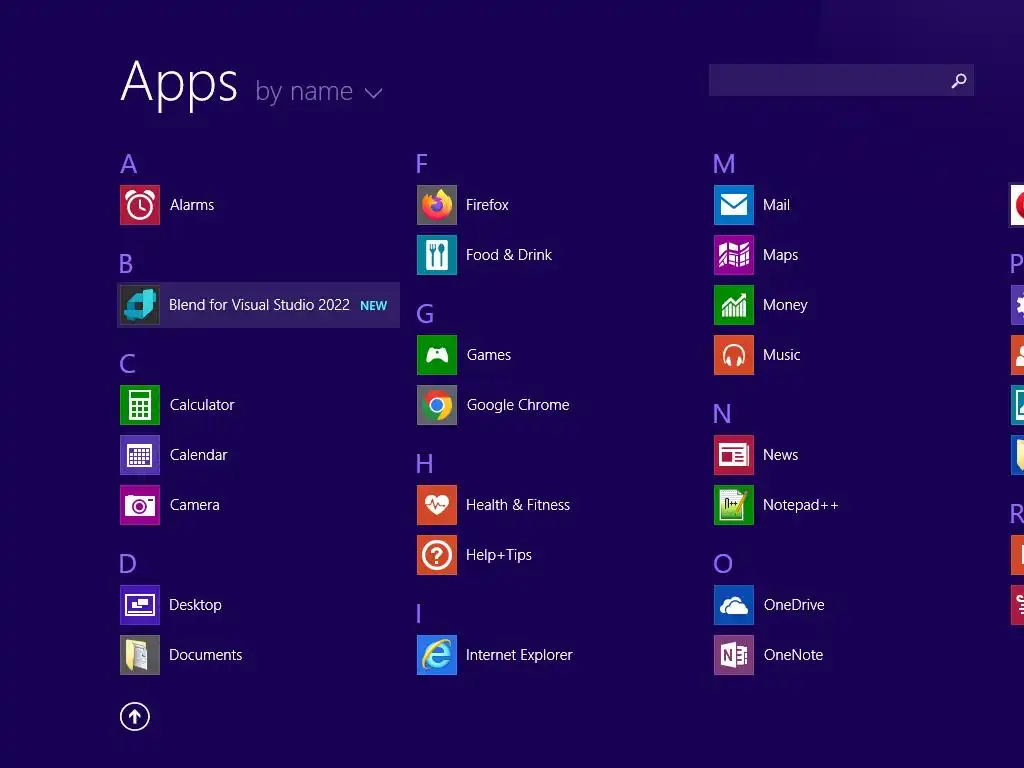This screenshot has height=768, width=1024.
Task: Select the letter F group header
Action: point(422,164)
